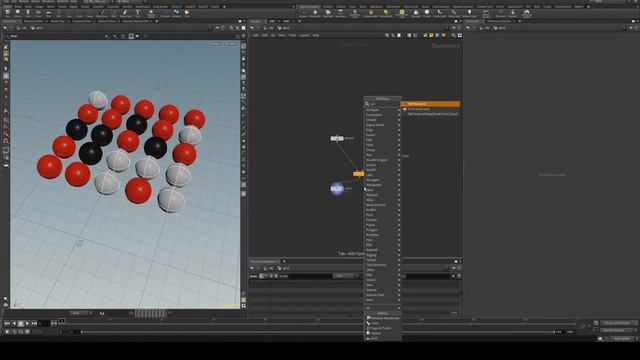The height and width of the screenshot is (360, 640).
Task: Click the Group field in parameter pane
Action: (x=311, y=276)
